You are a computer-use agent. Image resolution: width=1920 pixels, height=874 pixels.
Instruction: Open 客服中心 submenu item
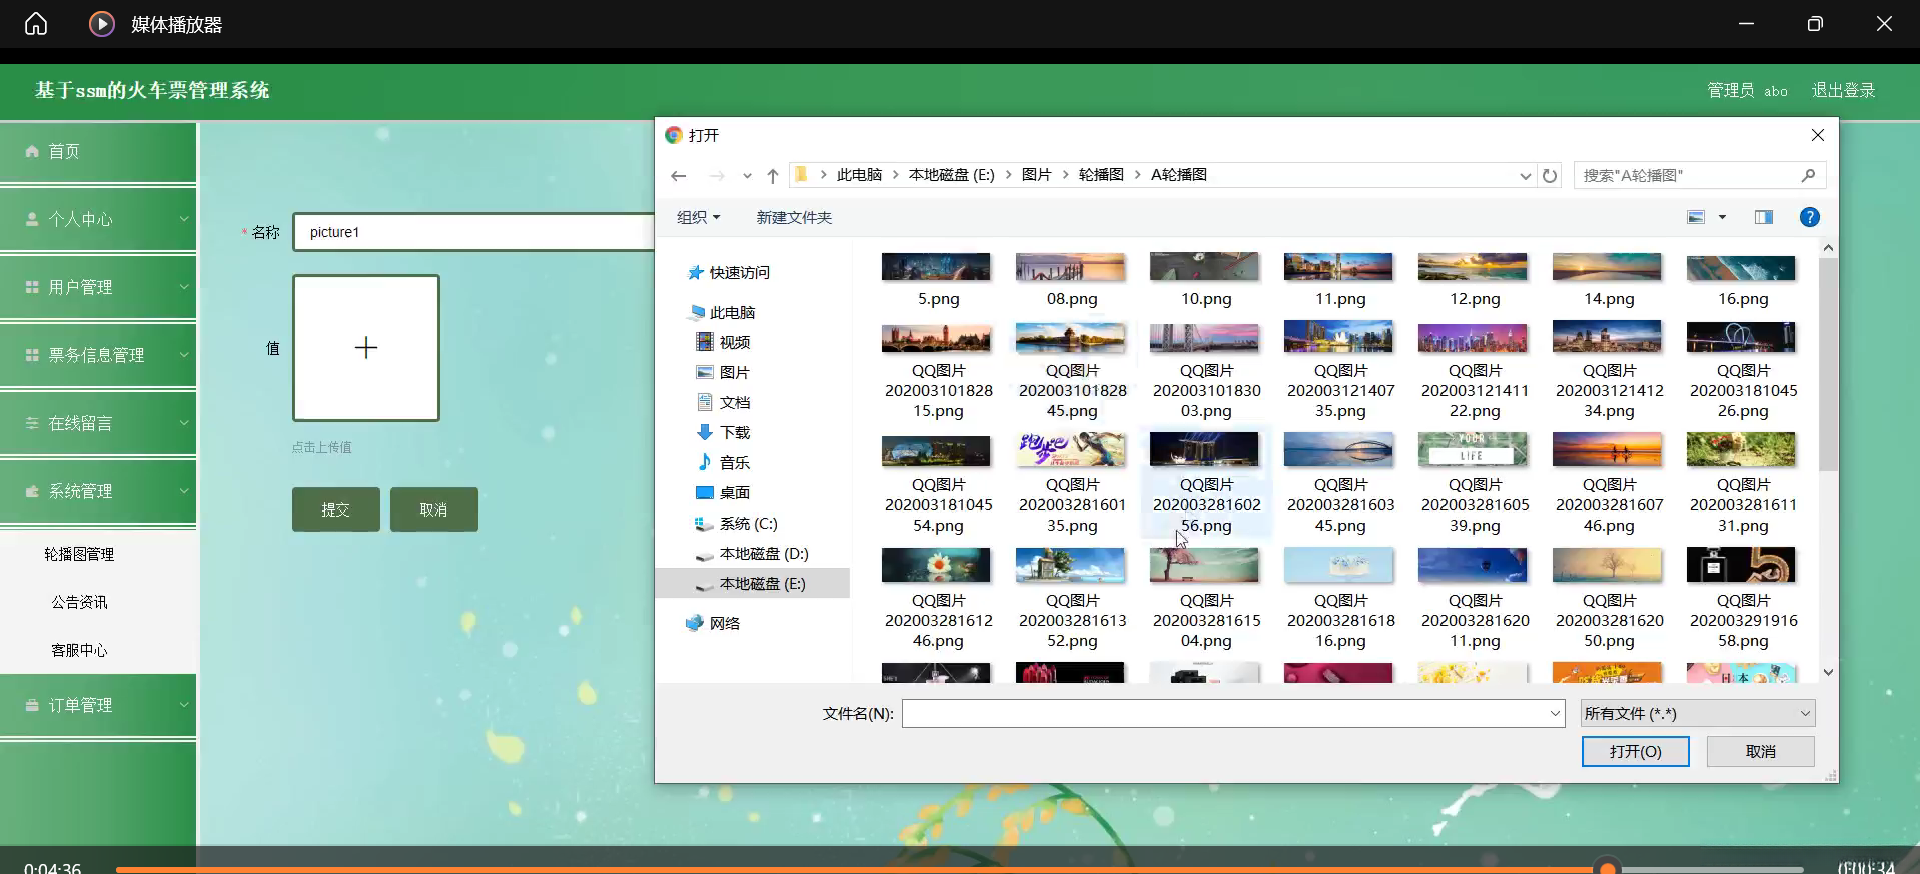79,650
